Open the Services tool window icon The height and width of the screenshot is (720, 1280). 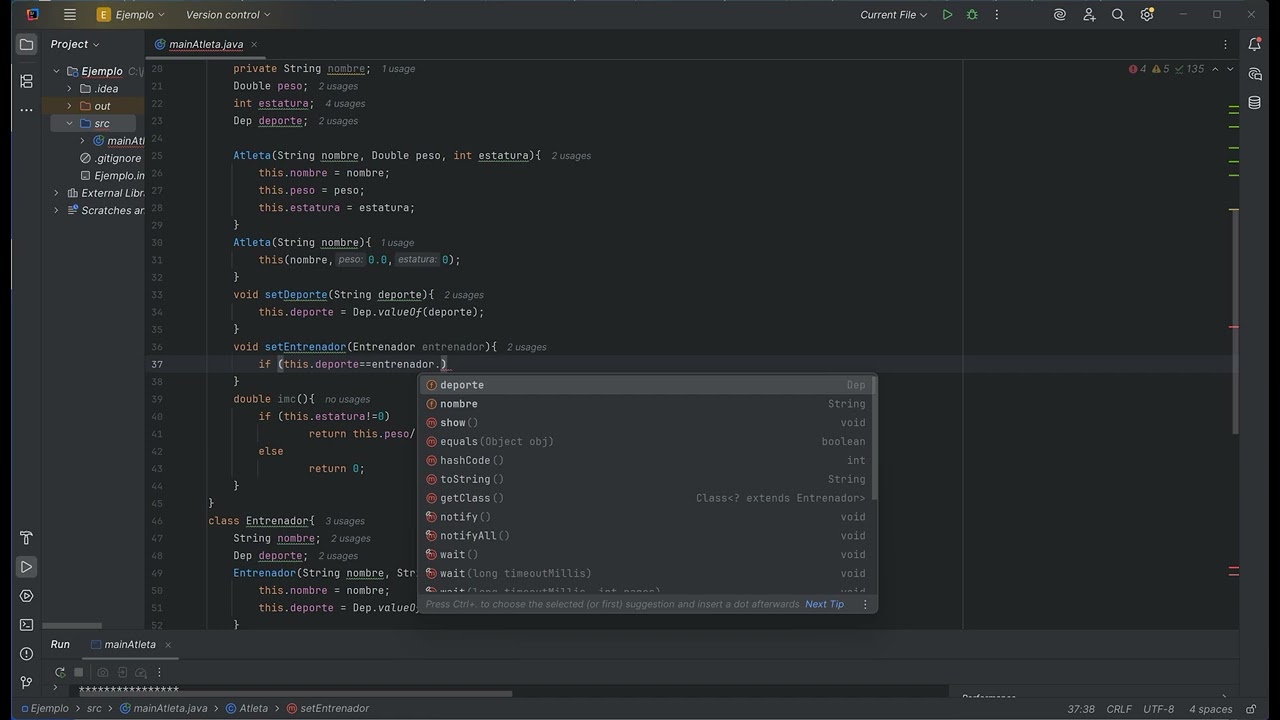[x=26, y=596]
